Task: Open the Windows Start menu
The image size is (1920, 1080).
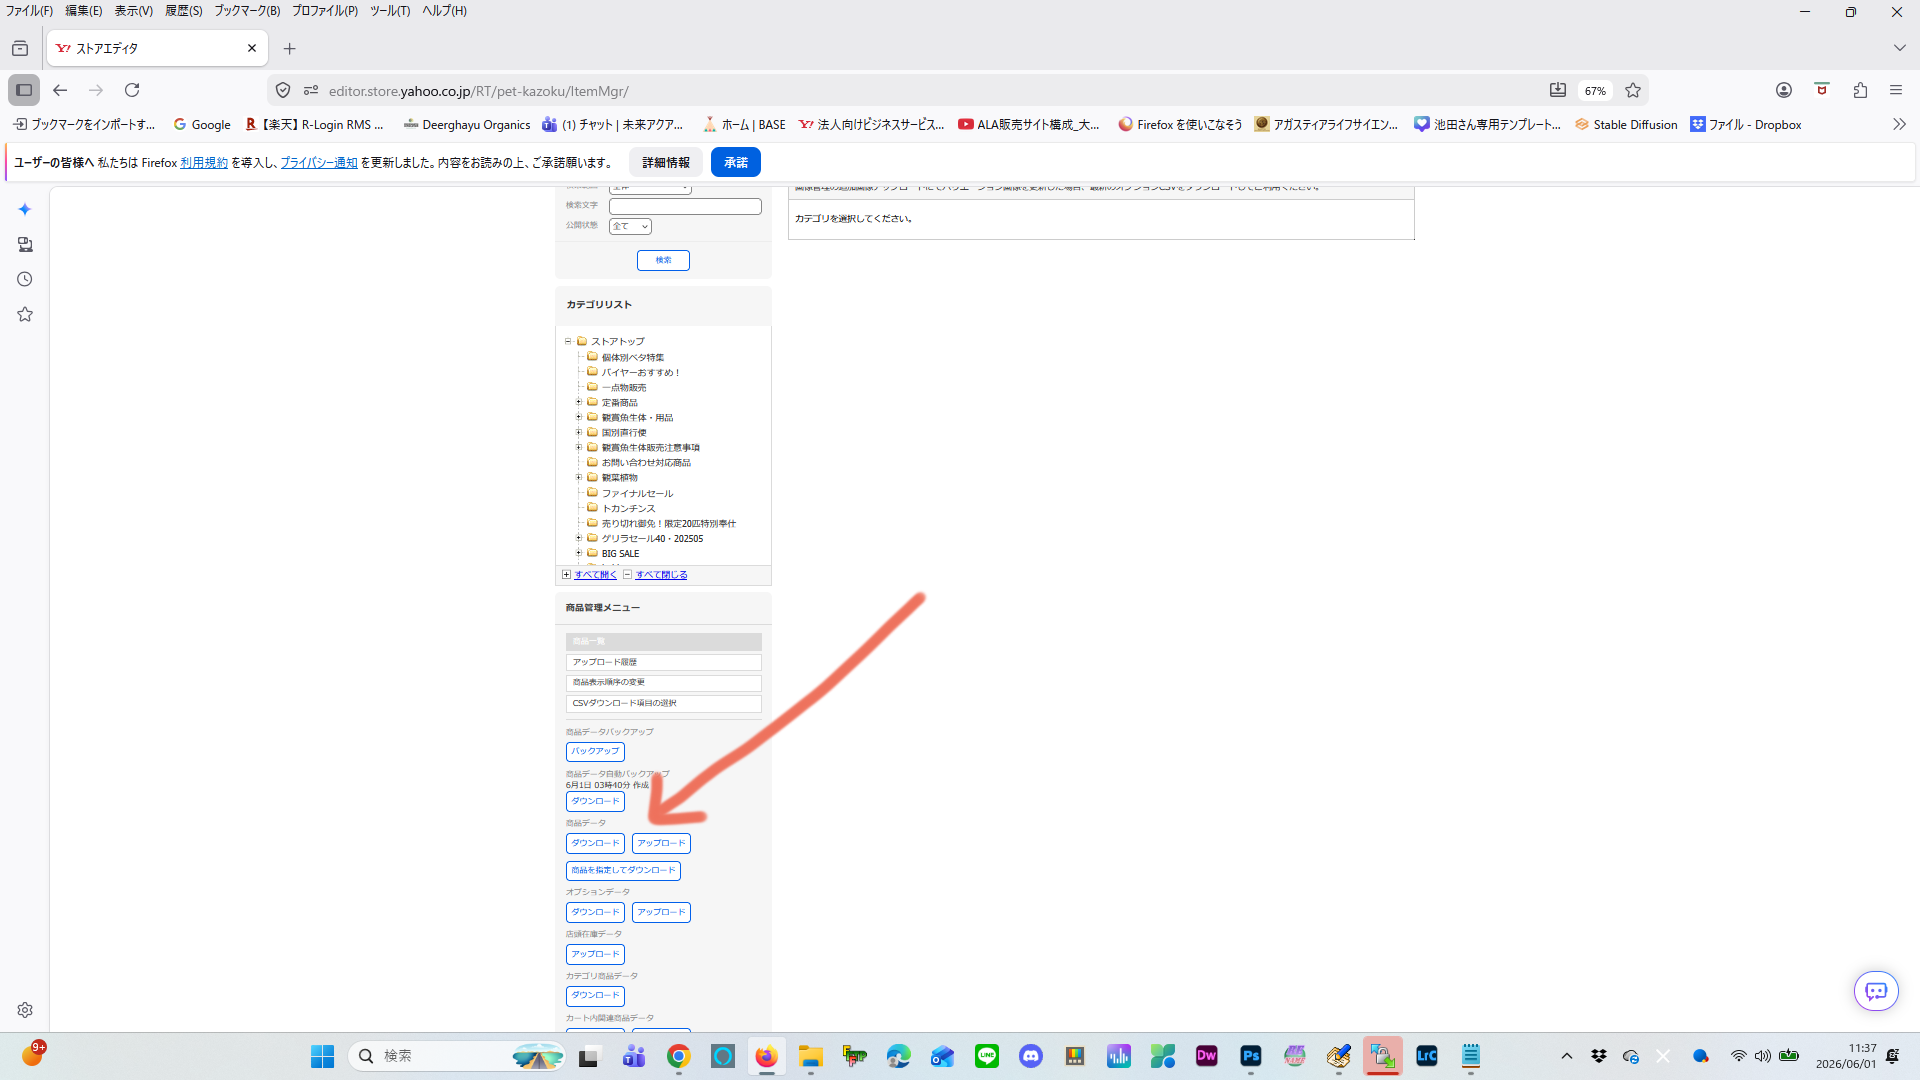Action: [322, 1056]
